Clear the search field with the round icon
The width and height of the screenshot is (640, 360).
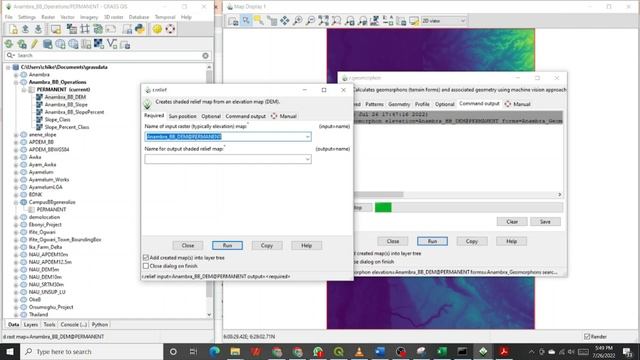[x=205, y=56]
